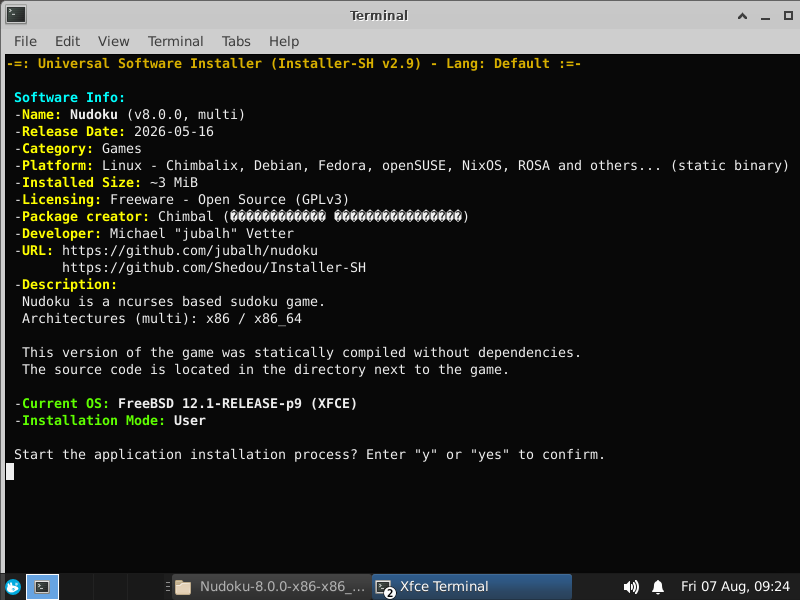Click the '-Description:' label
Viewport: 800px width, 600px height.
(x=65, y=285)
